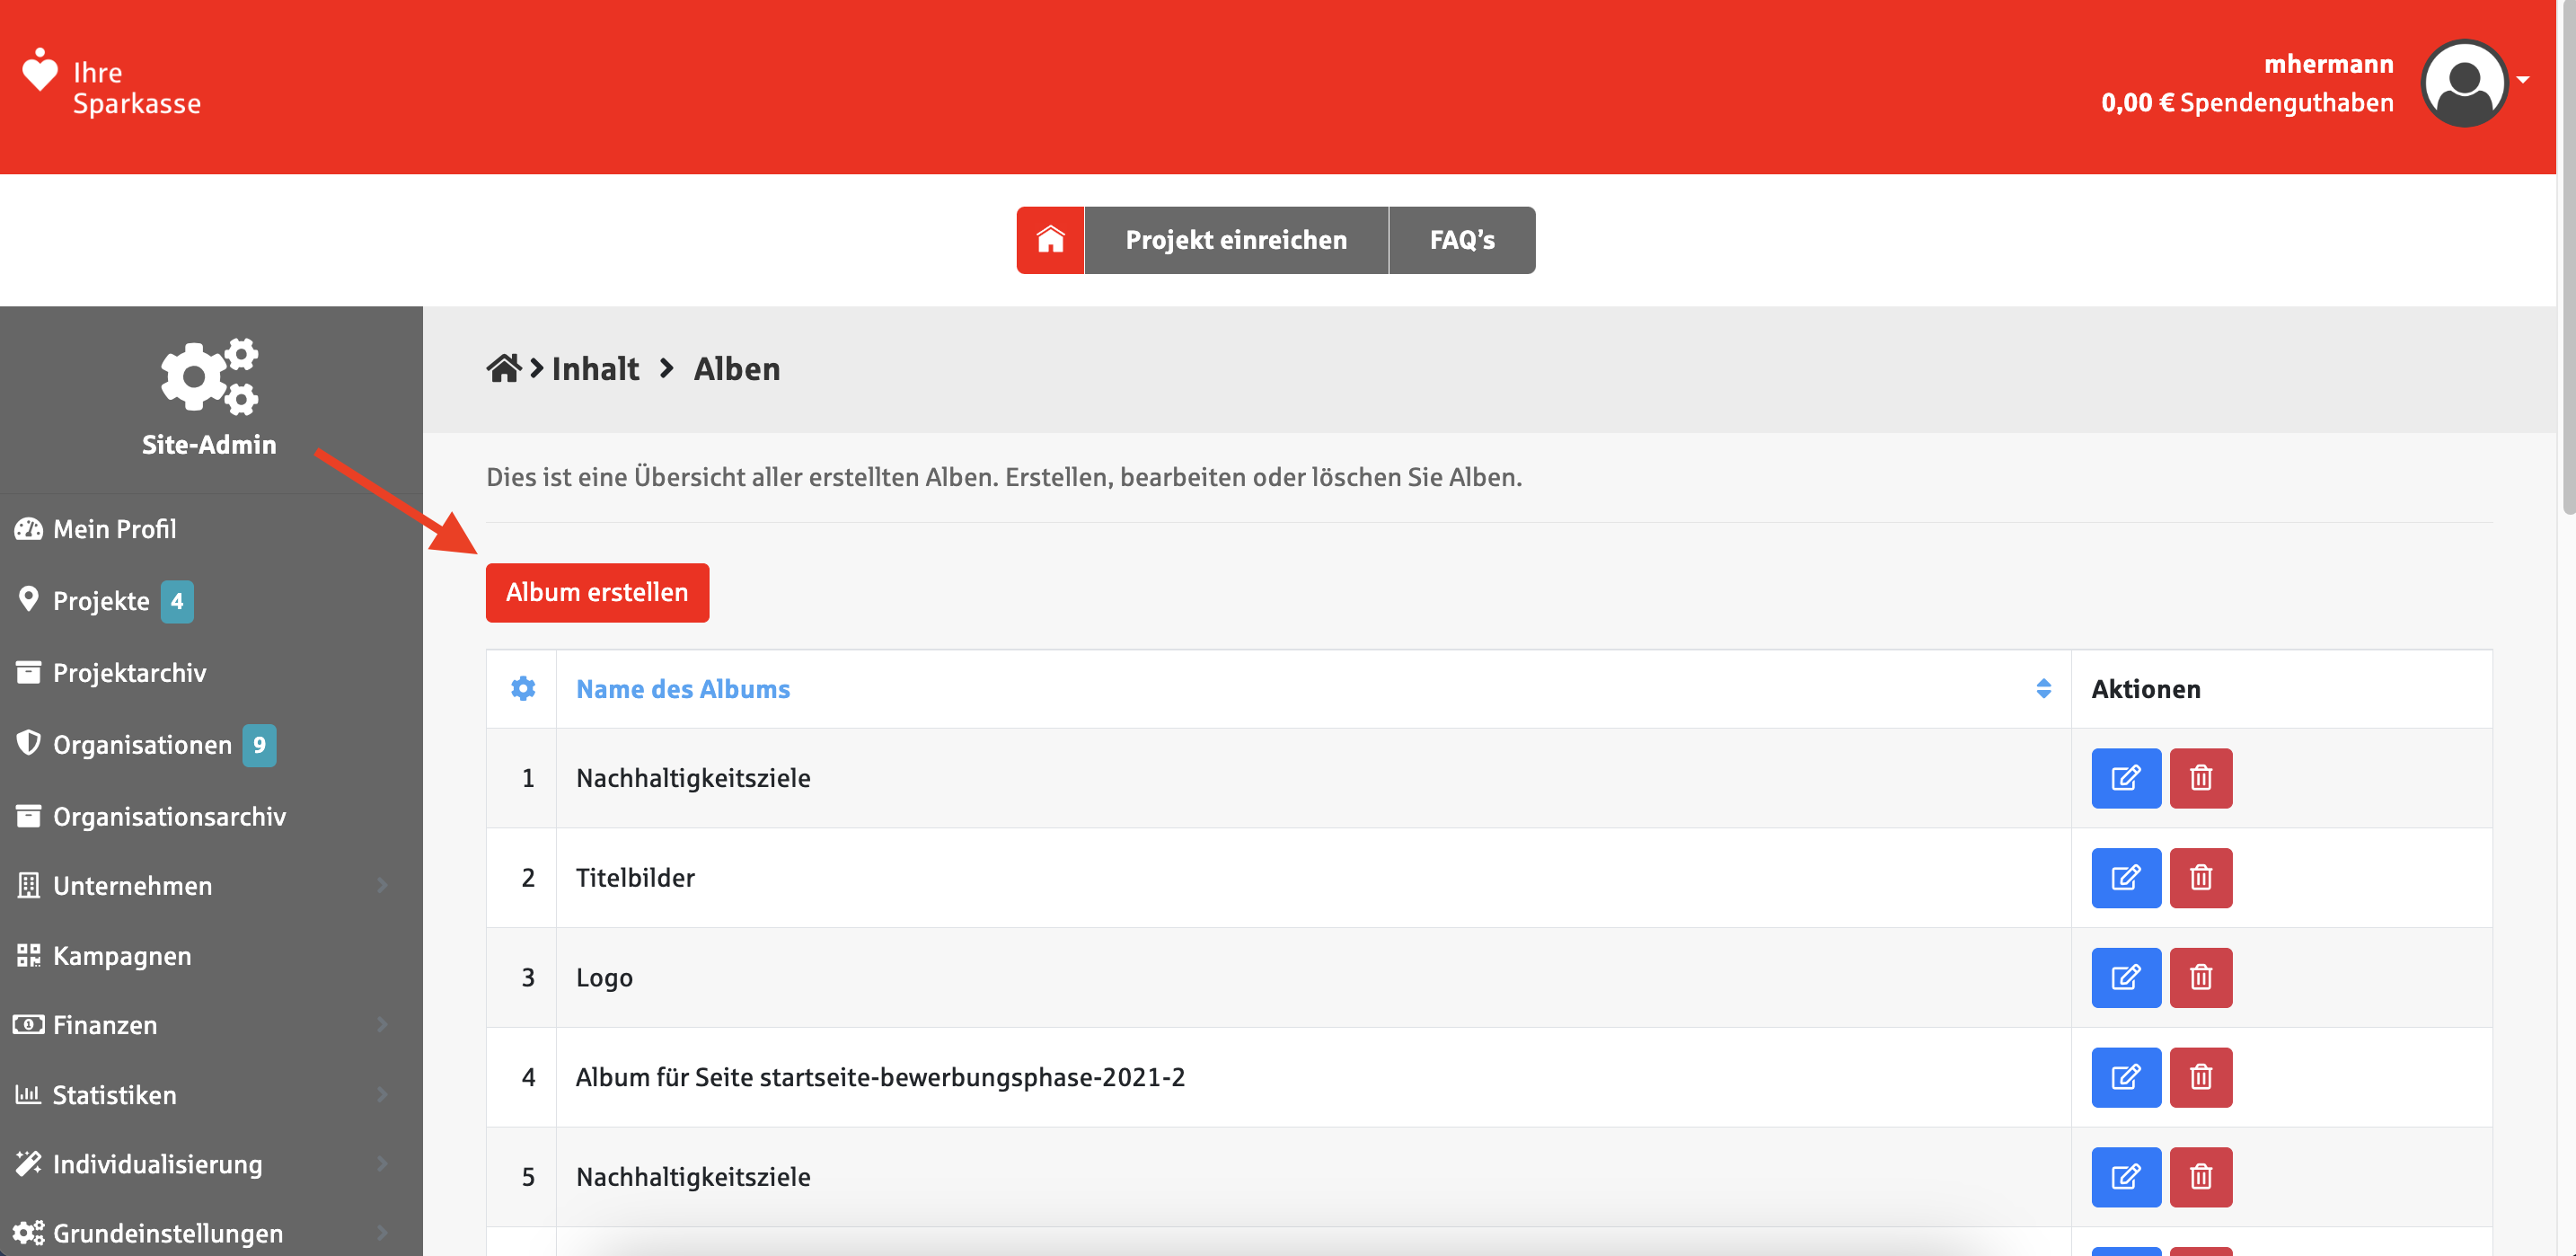This screenshot has height=1256, width=2576.
Task: Click the Sparkasse heart logo
Action: (x=40, y=72)
